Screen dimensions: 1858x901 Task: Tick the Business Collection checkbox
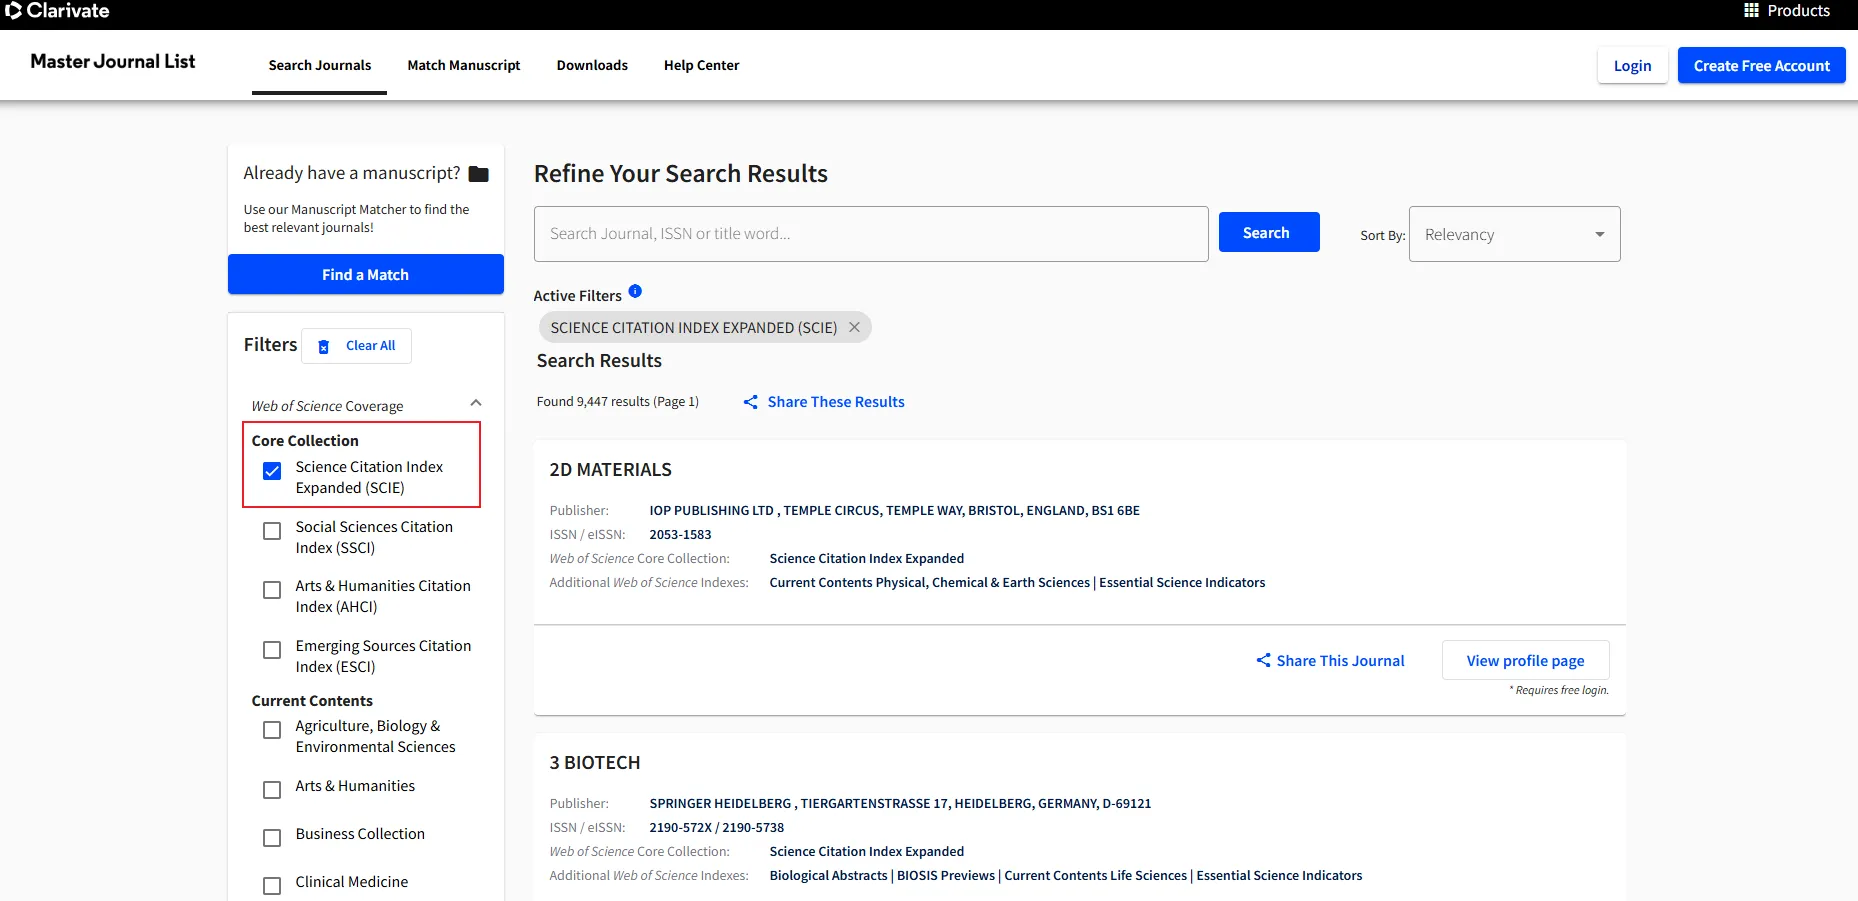(272, 838)
